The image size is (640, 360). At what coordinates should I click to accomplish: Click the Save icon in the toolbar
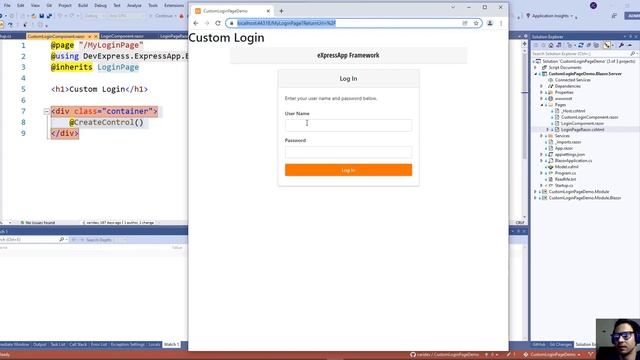pyautogui.click(x=42, y=16)
